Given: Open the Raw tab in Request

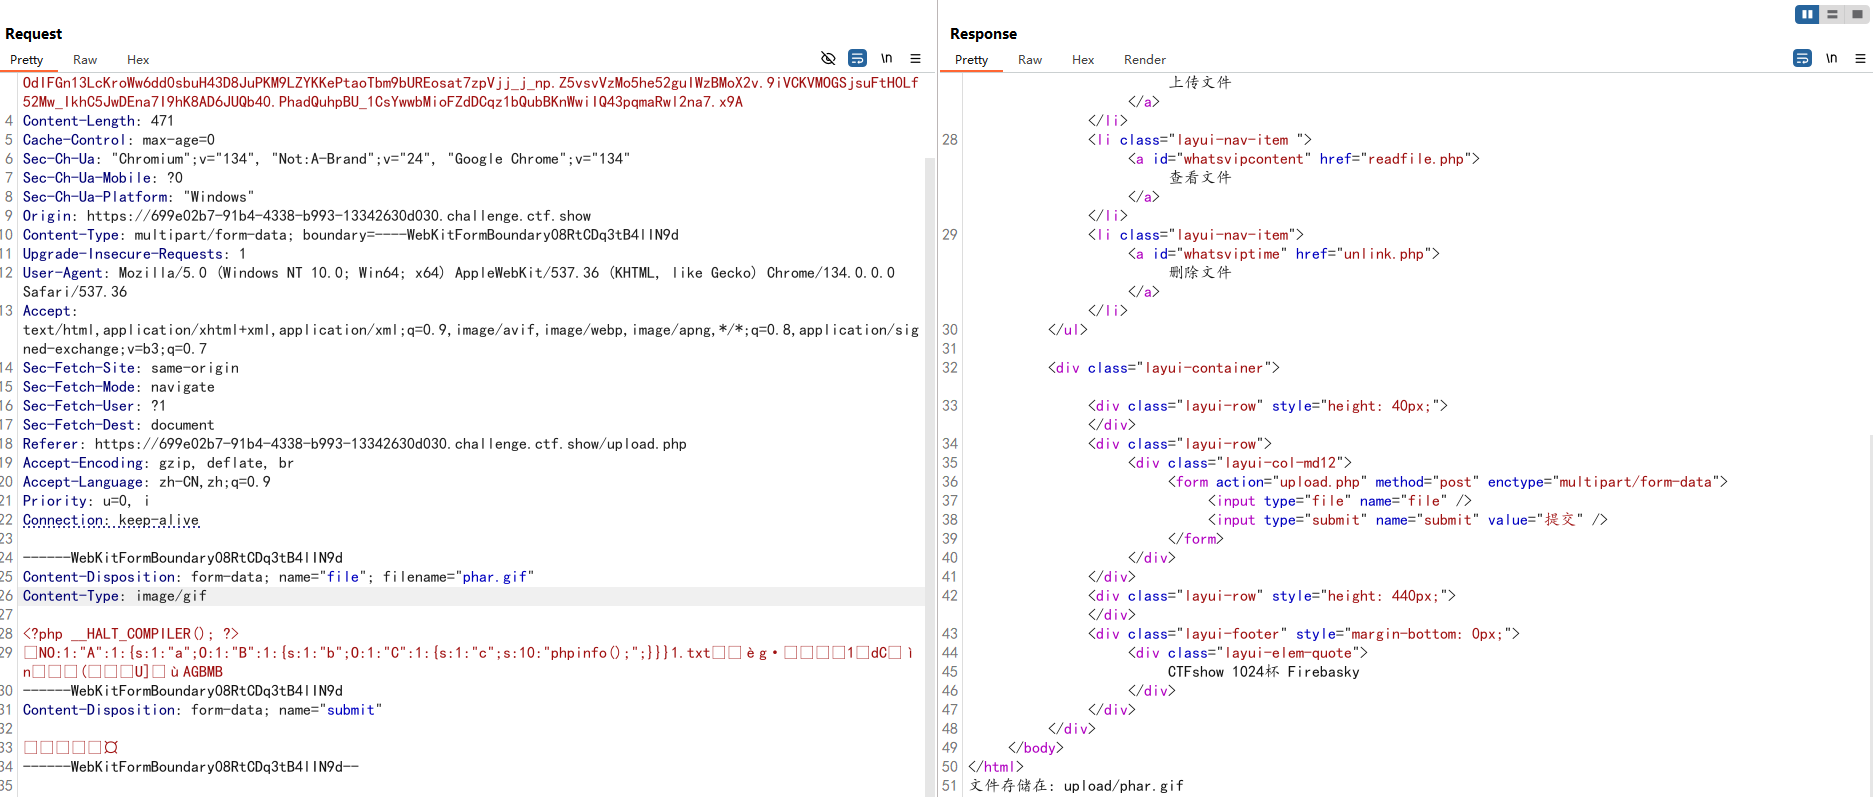Looking at the screenshot, I should click(85, 60).
